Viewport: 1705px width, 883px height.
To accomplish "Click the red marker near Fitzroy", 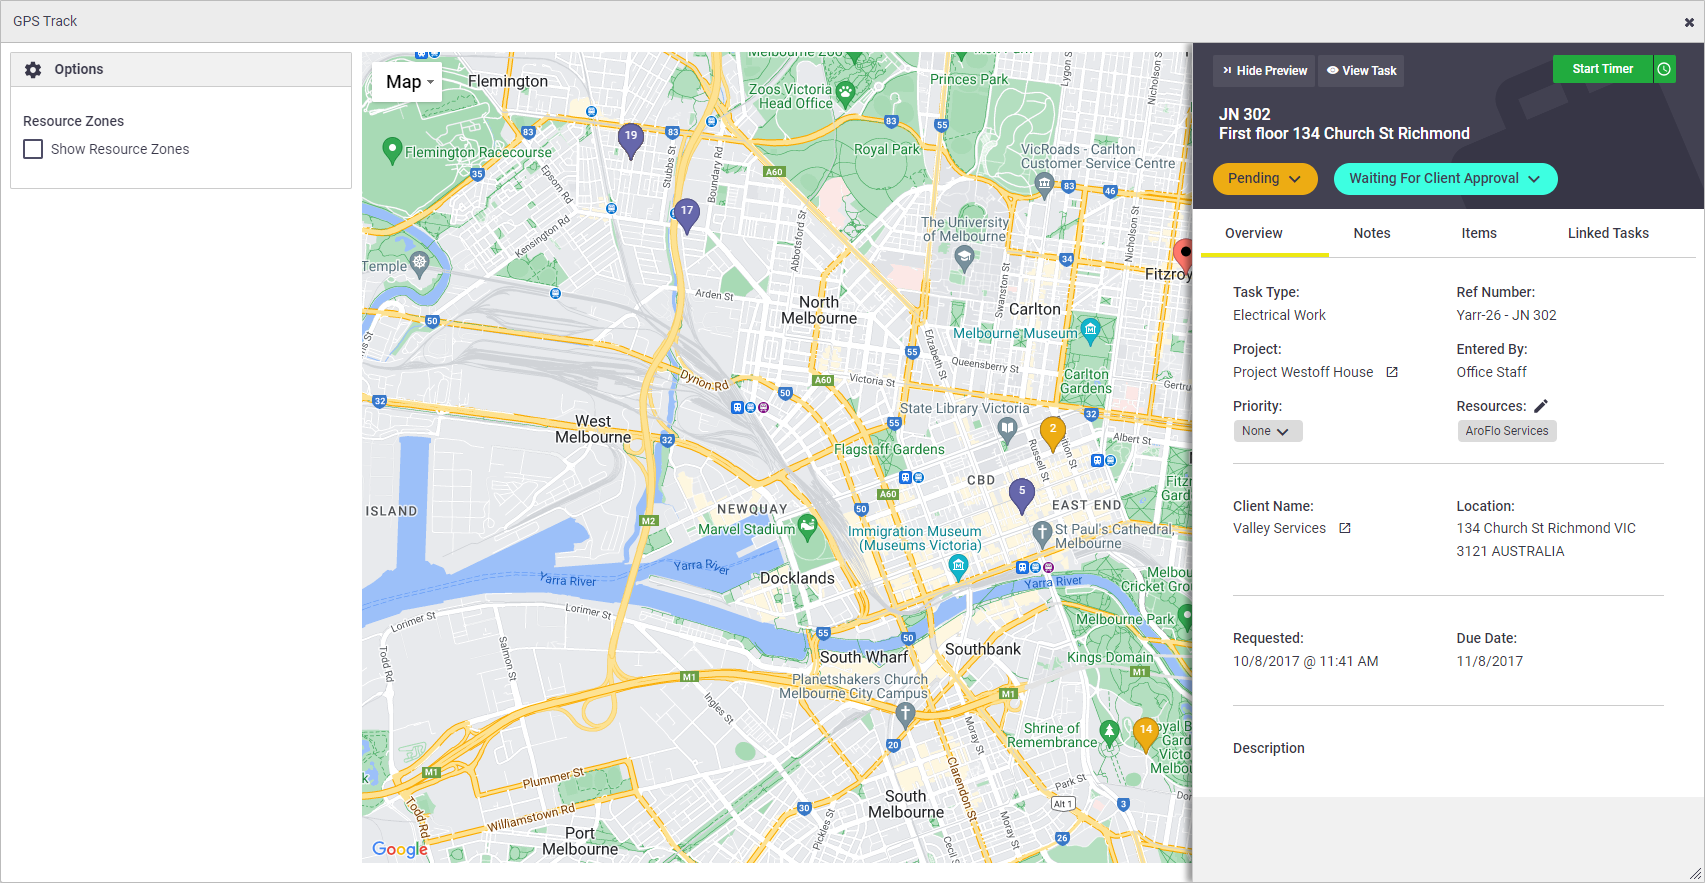I will [x=1184, y=256].
